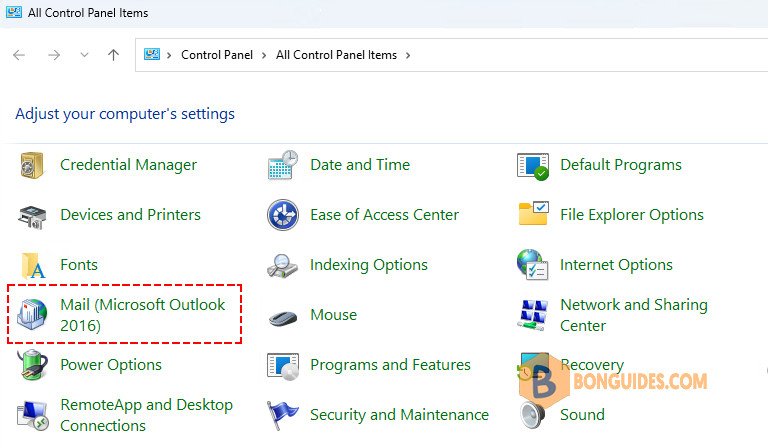This screenshot has width=768, height=446.
Task: Open the Indexing Options magnifier icon
Action: (x=283, y=266)
